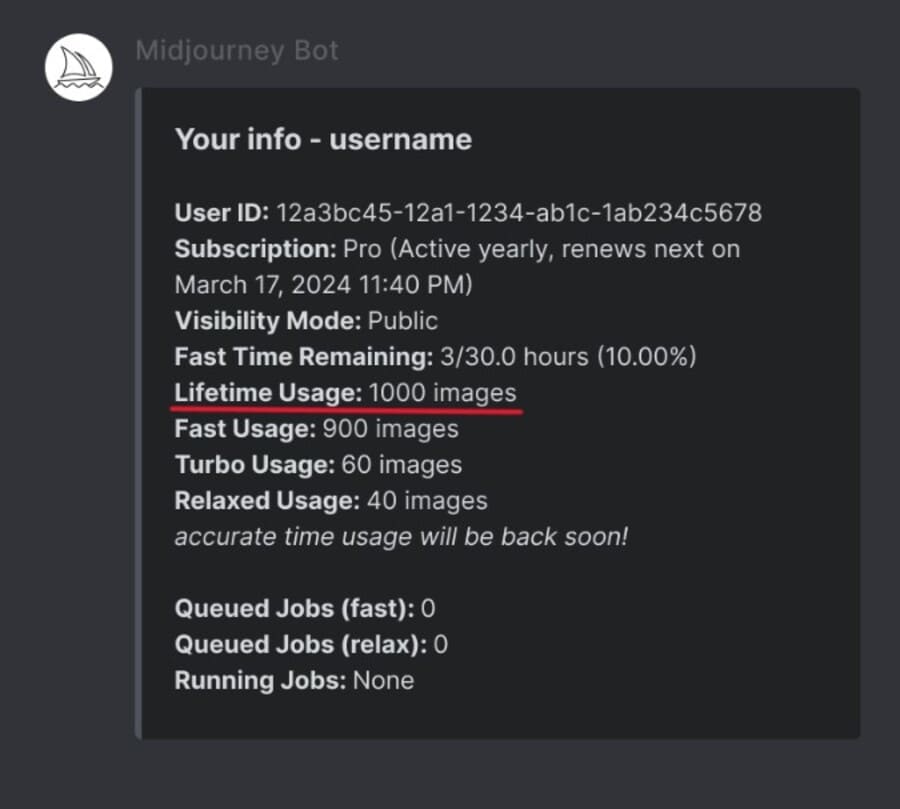This screenshot has height=809, width=900.
Task: Click the Fast Usage label
Action: 245,429
